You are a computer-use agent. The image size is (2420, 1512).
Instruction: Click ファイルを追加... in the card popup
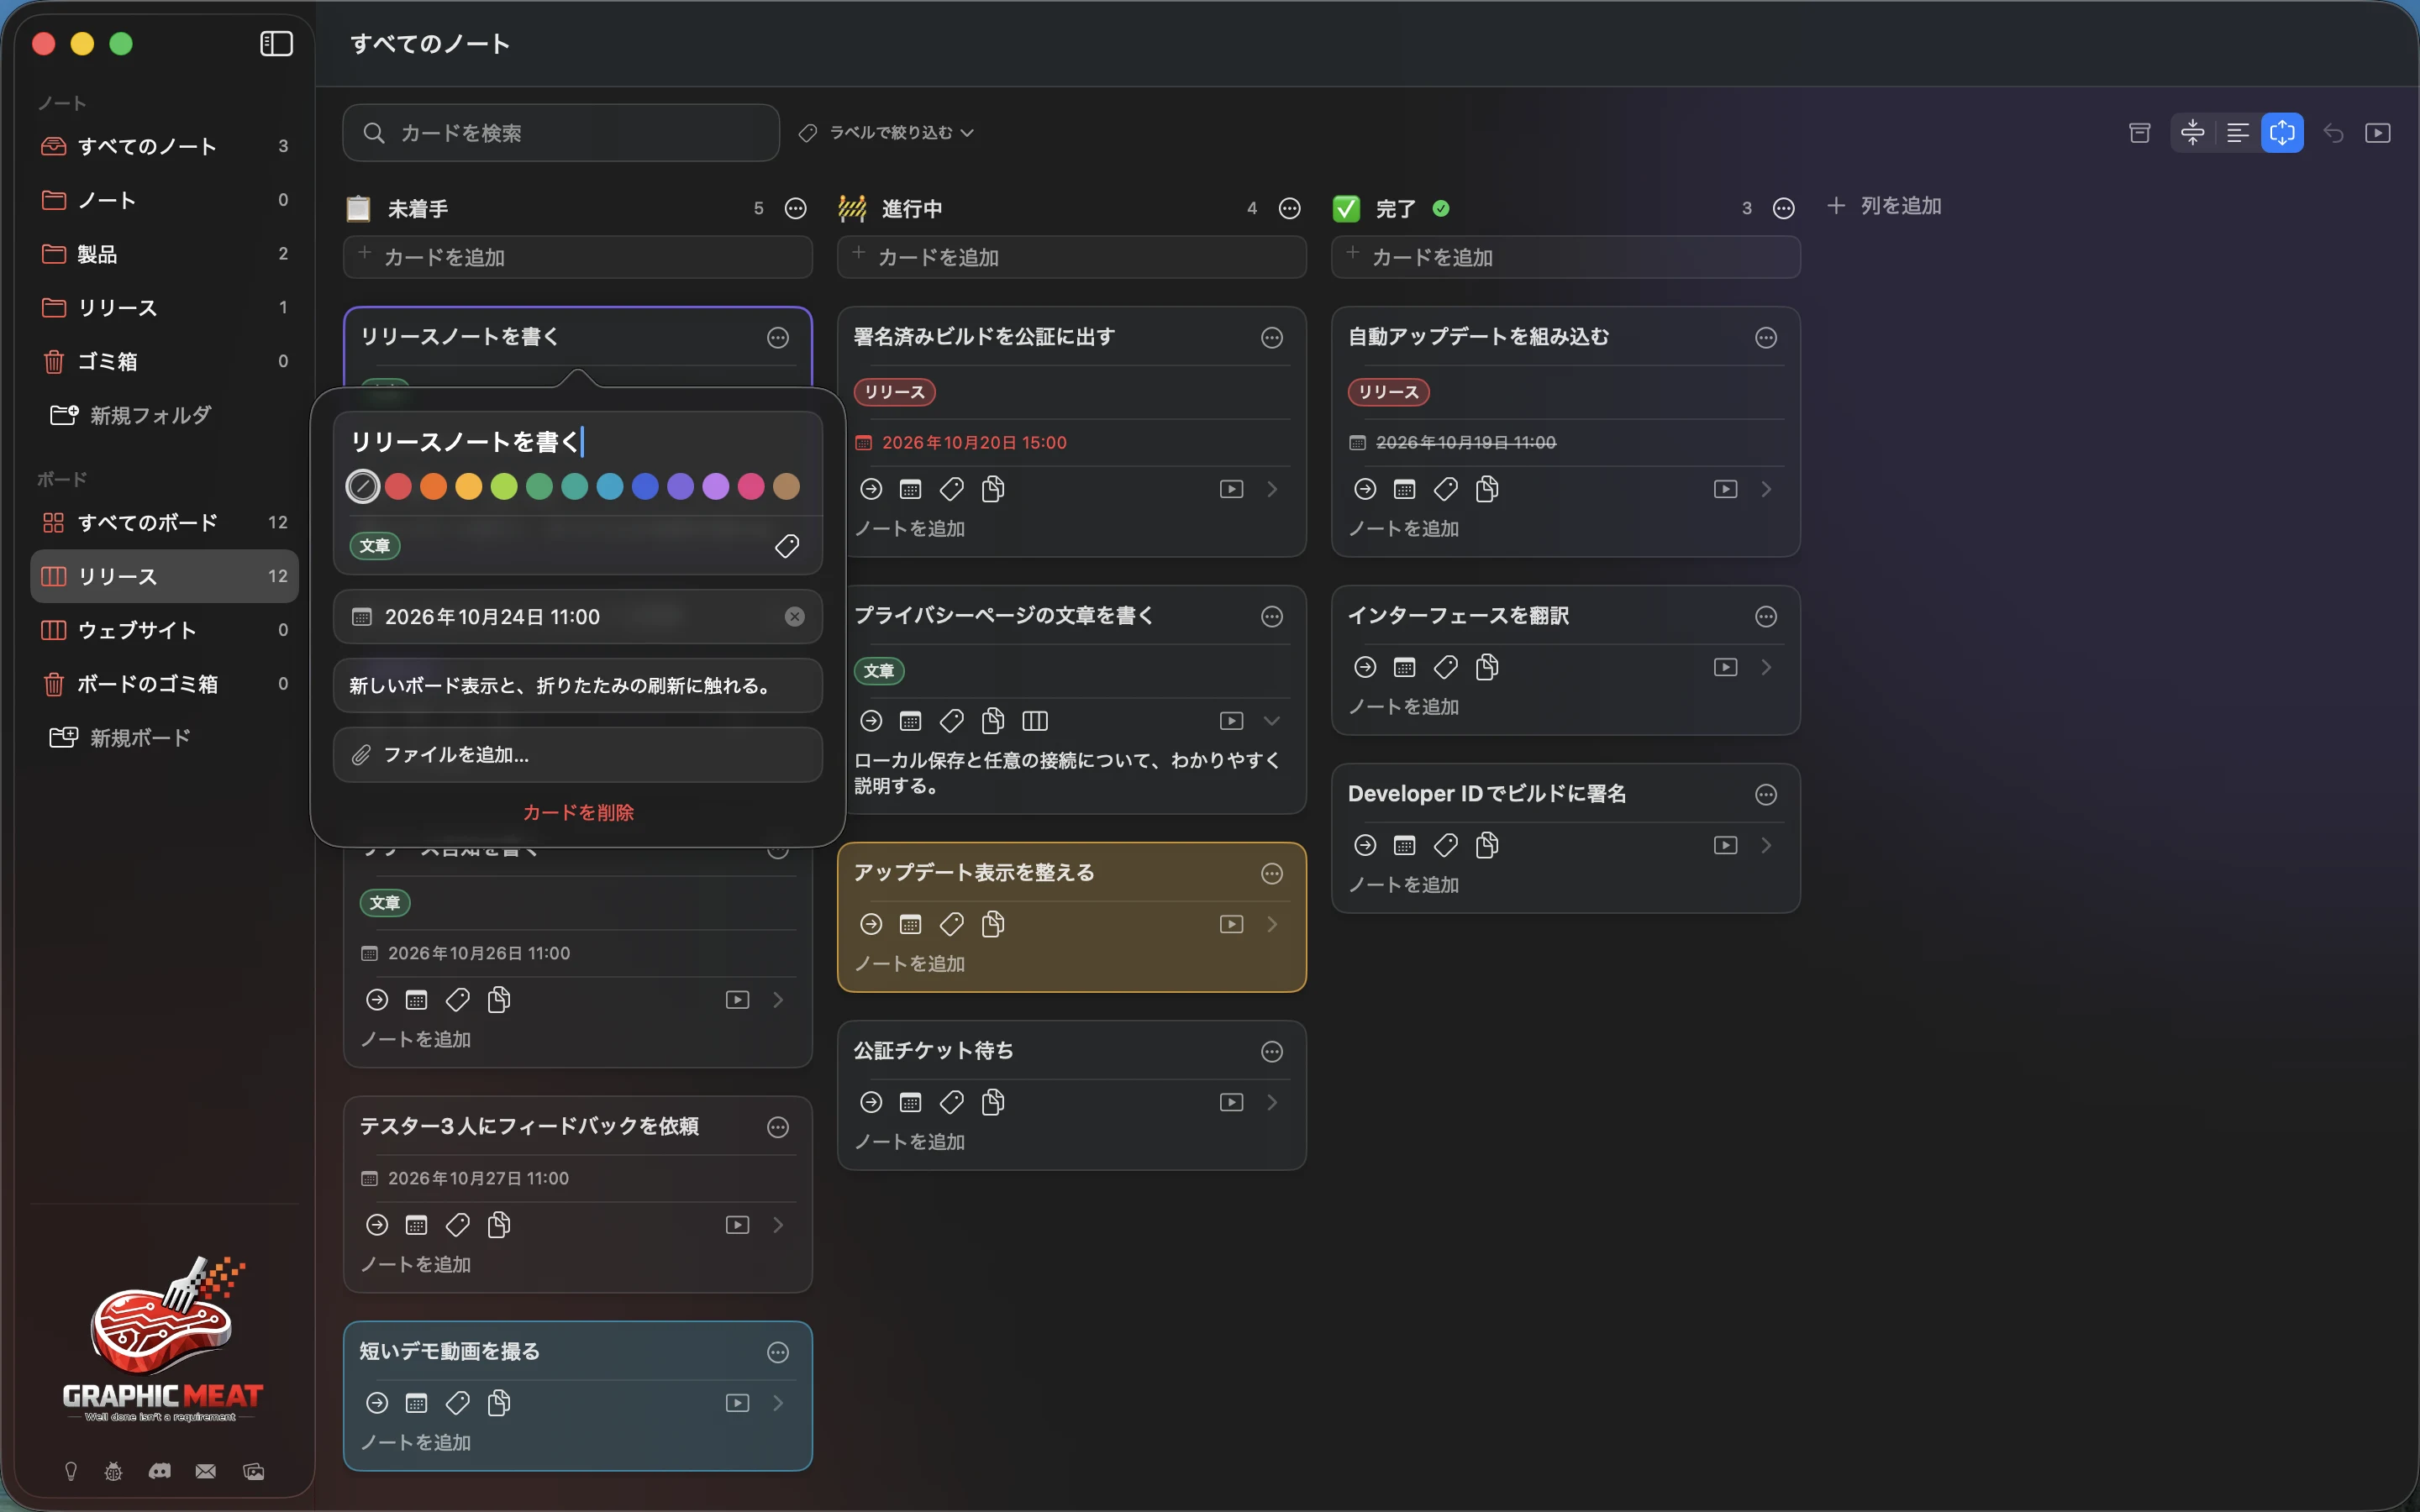(x=578, y=755)
